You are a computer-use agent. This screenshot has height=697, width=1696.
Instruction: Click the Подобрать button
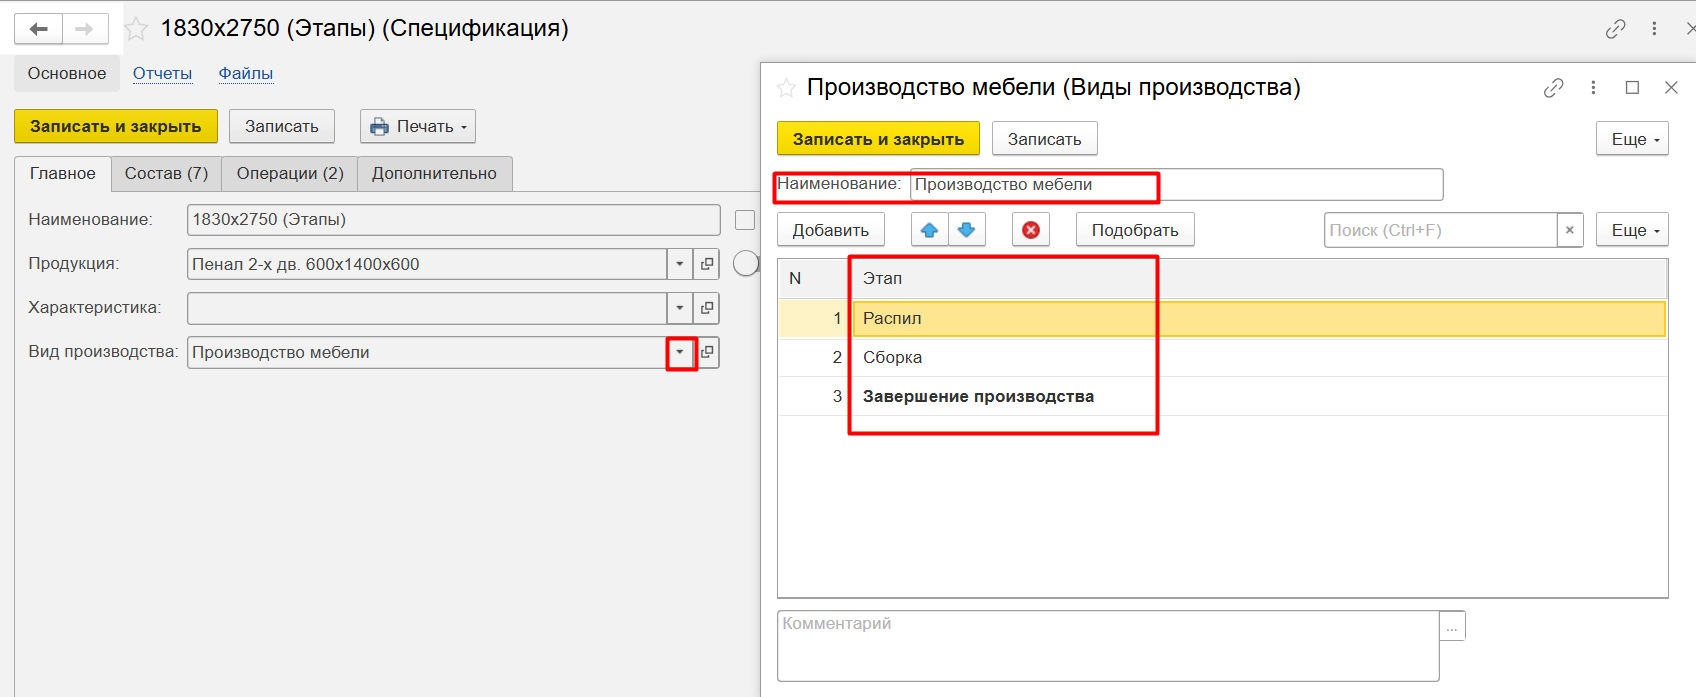point(1135,230)
